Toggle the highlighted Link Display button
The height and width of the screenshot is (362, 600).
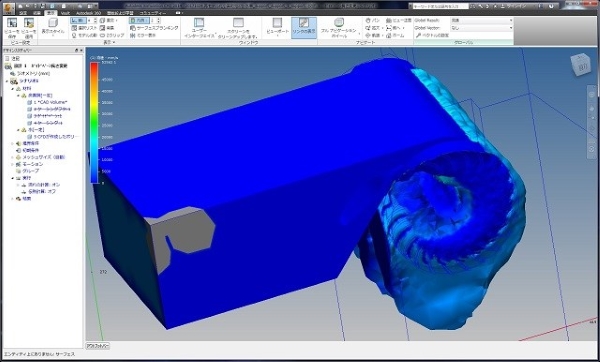(304, 28)
